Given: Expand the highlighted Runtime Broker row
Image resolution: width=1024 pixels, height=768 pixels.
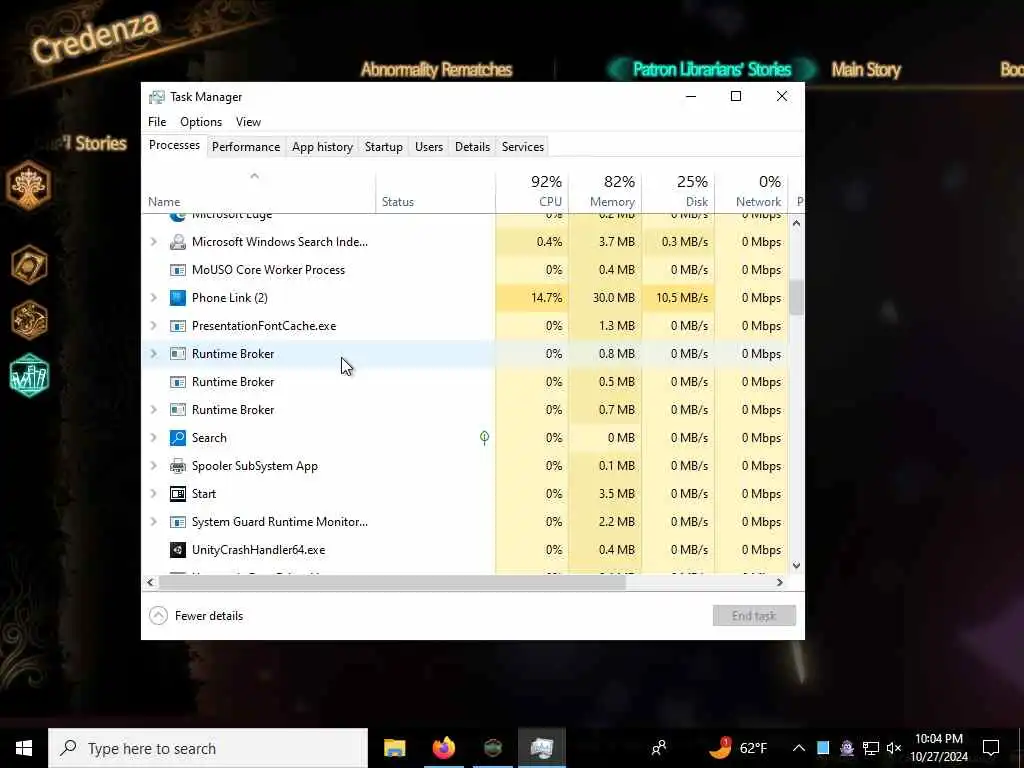Looking at the screenshot, I should click(153, 354).
